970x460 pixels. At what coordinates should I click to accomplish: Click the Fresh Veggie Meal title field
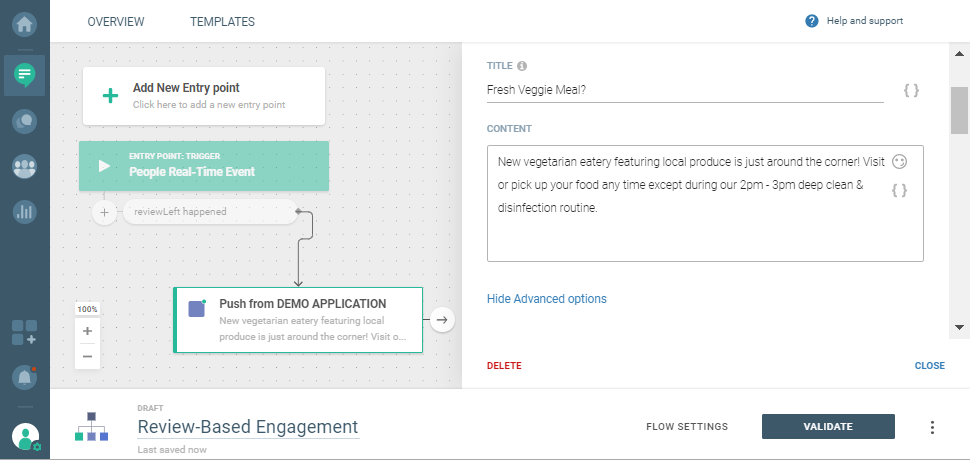click(684, 90)
